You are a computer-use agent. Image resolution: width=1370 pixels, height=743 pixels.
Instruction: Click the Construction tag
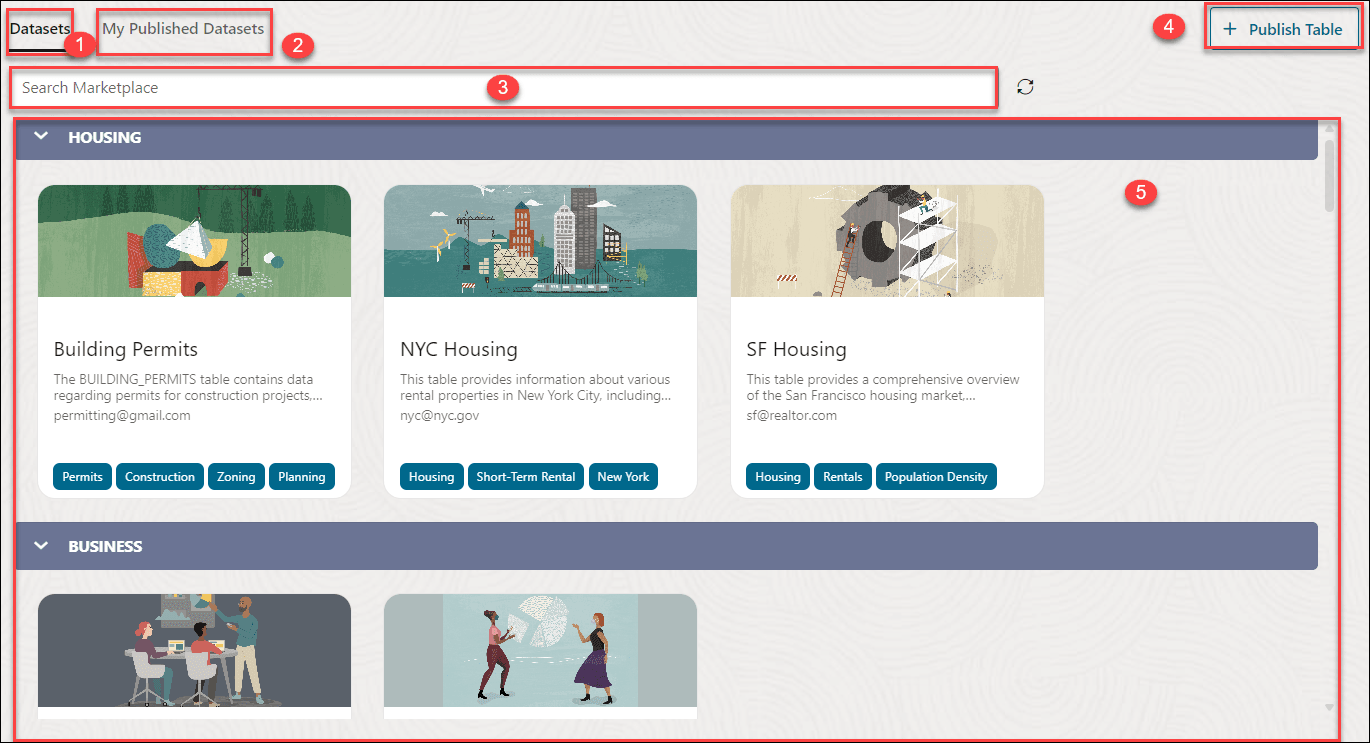(x=159, y=476)
